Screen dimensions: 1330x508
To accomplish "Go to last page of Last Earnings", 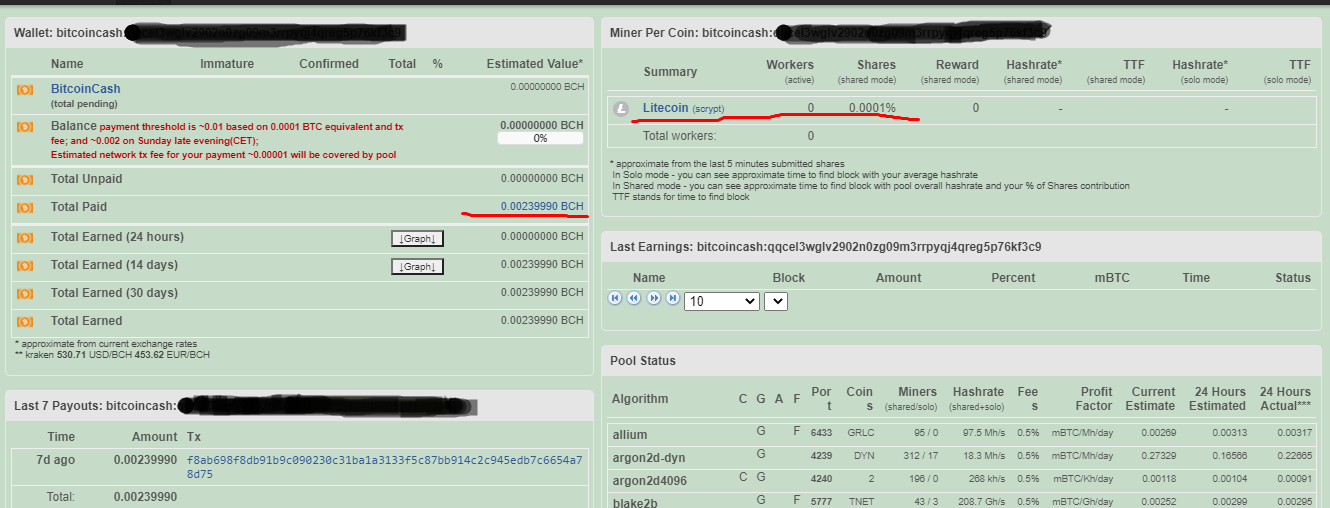I will (673, 298).
